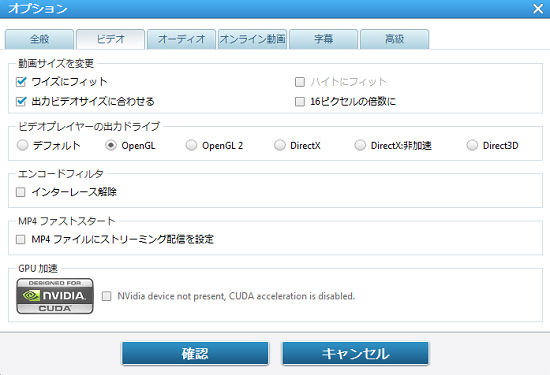The image size is (550, 375).
Task: Toggle the CUDA acceleration checkbox
Action: pyautogui.click(x=107, y=296)
